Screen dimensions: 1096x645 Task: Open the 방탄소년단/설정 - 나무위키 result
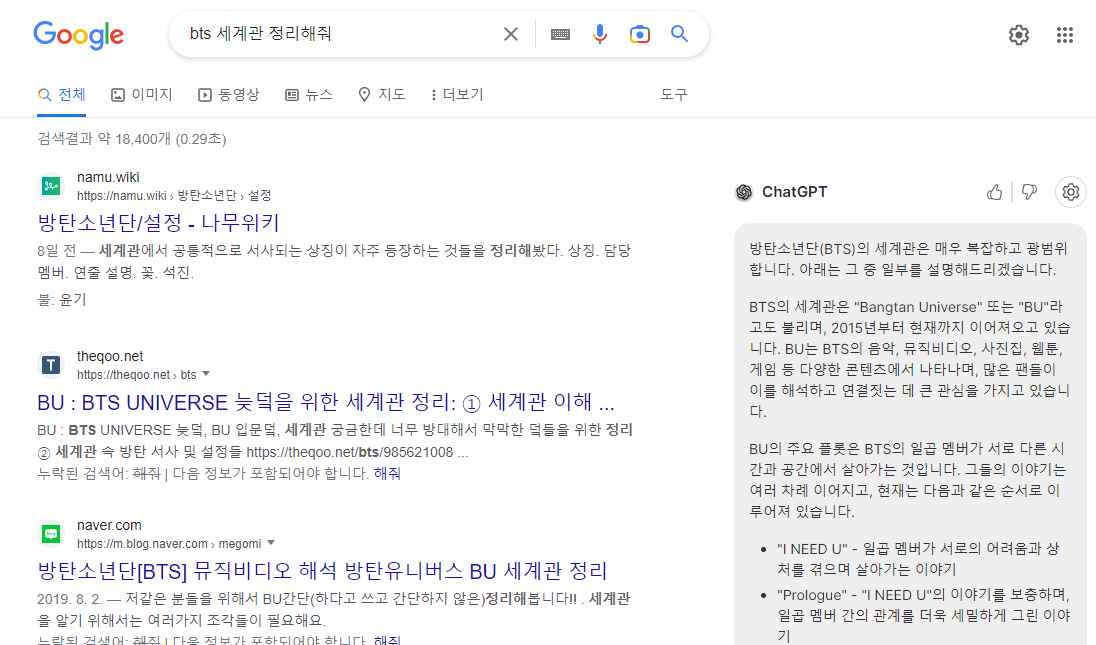coord(158,223)
